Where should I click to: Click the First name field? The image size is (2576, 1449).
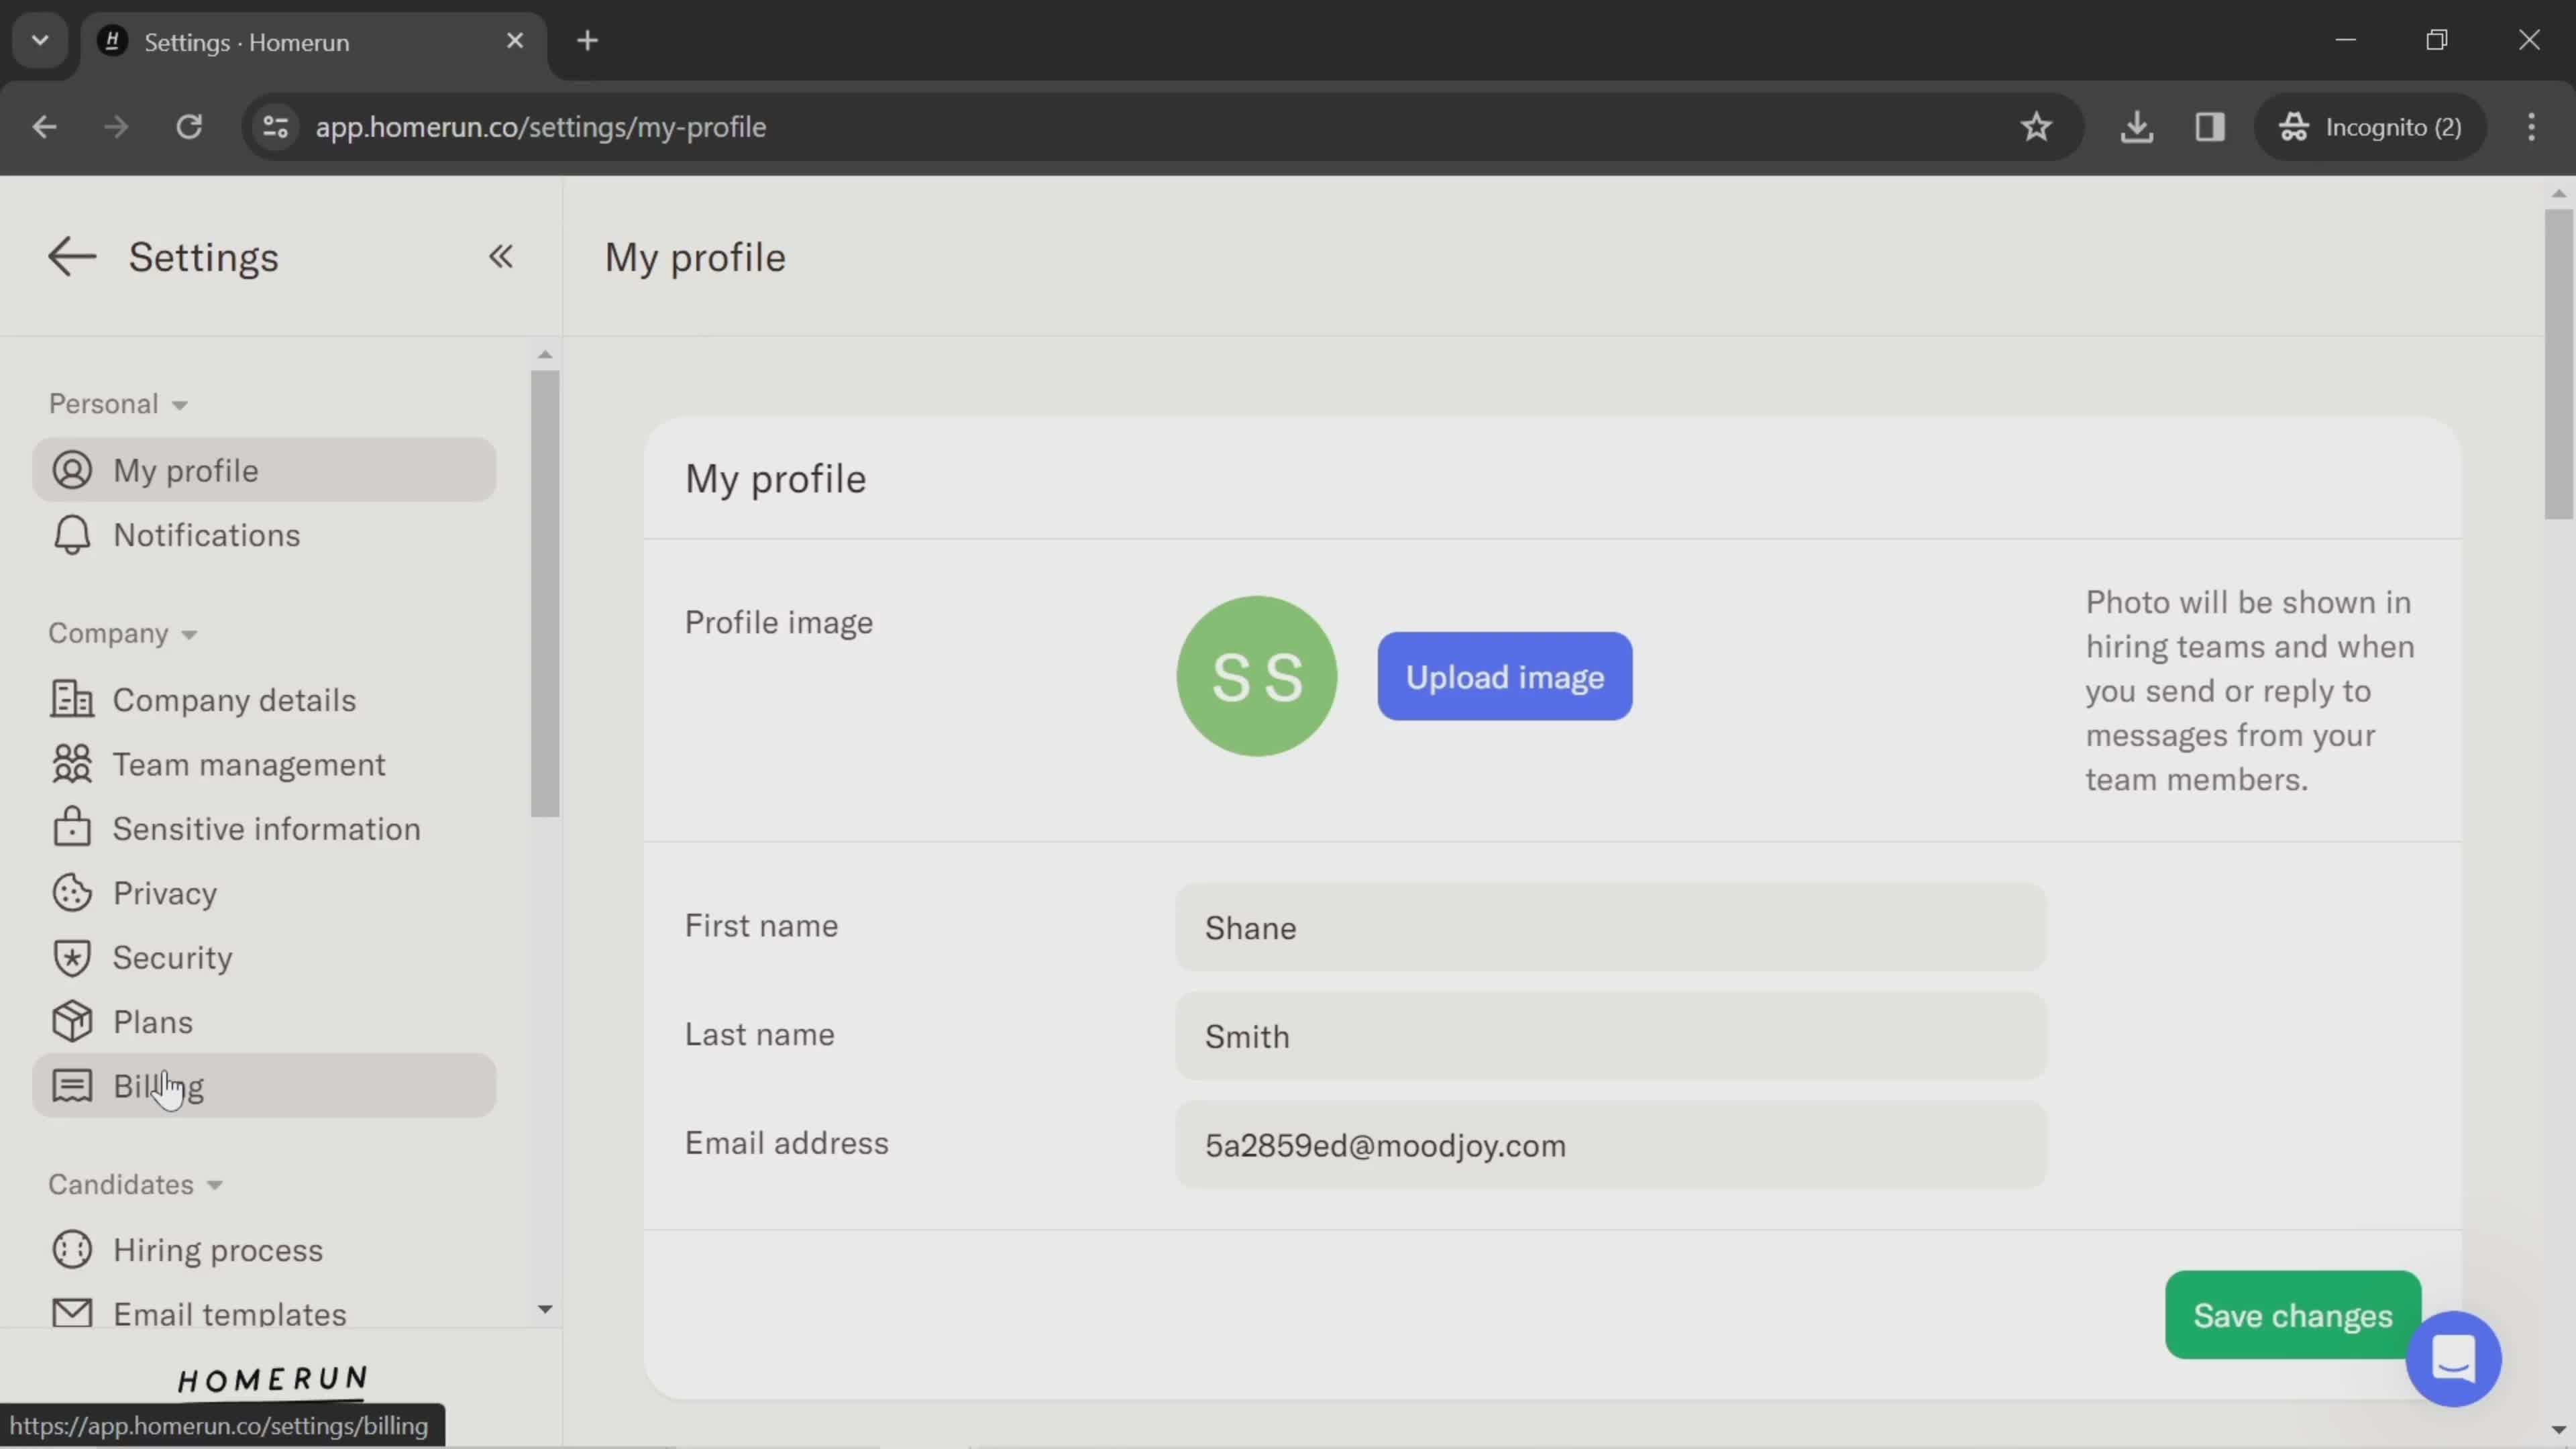[1611, 927]
